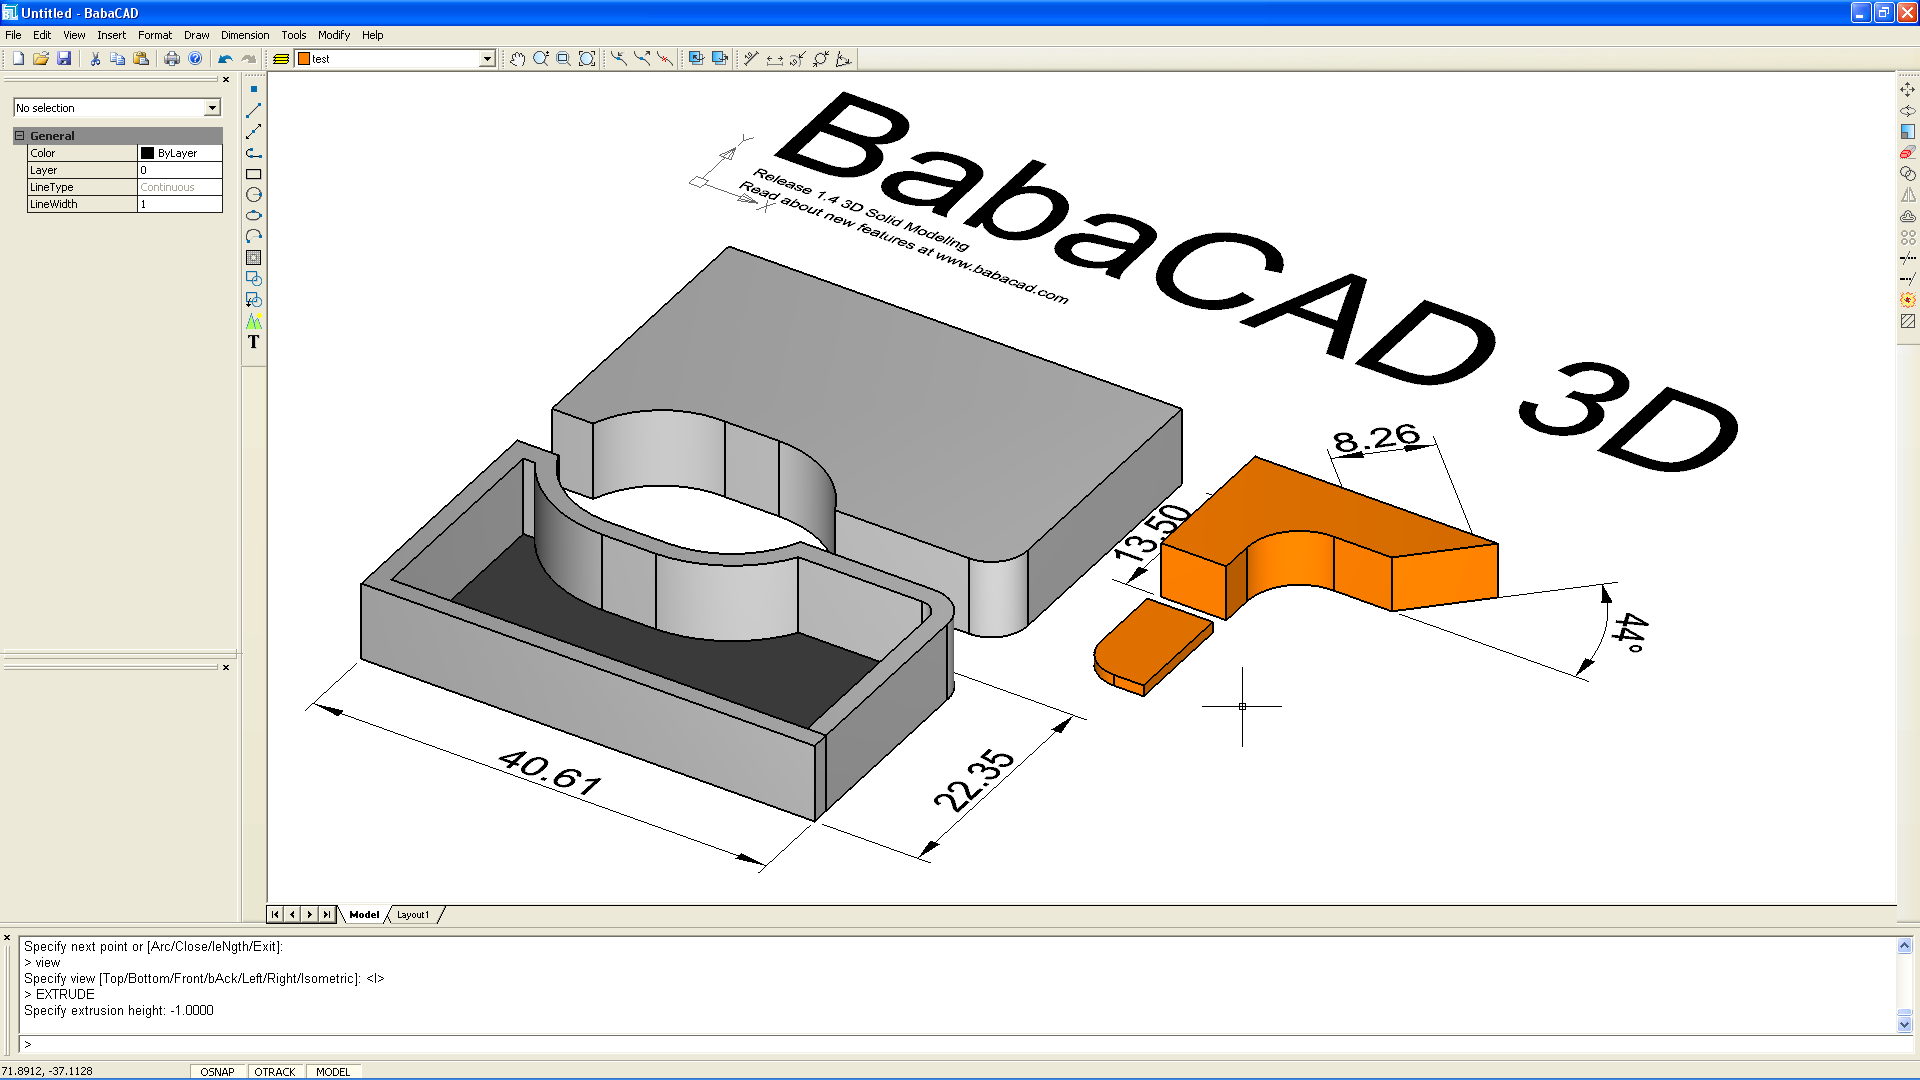
Task: Click the Zoom extents icon
Action: click(587, 59)
